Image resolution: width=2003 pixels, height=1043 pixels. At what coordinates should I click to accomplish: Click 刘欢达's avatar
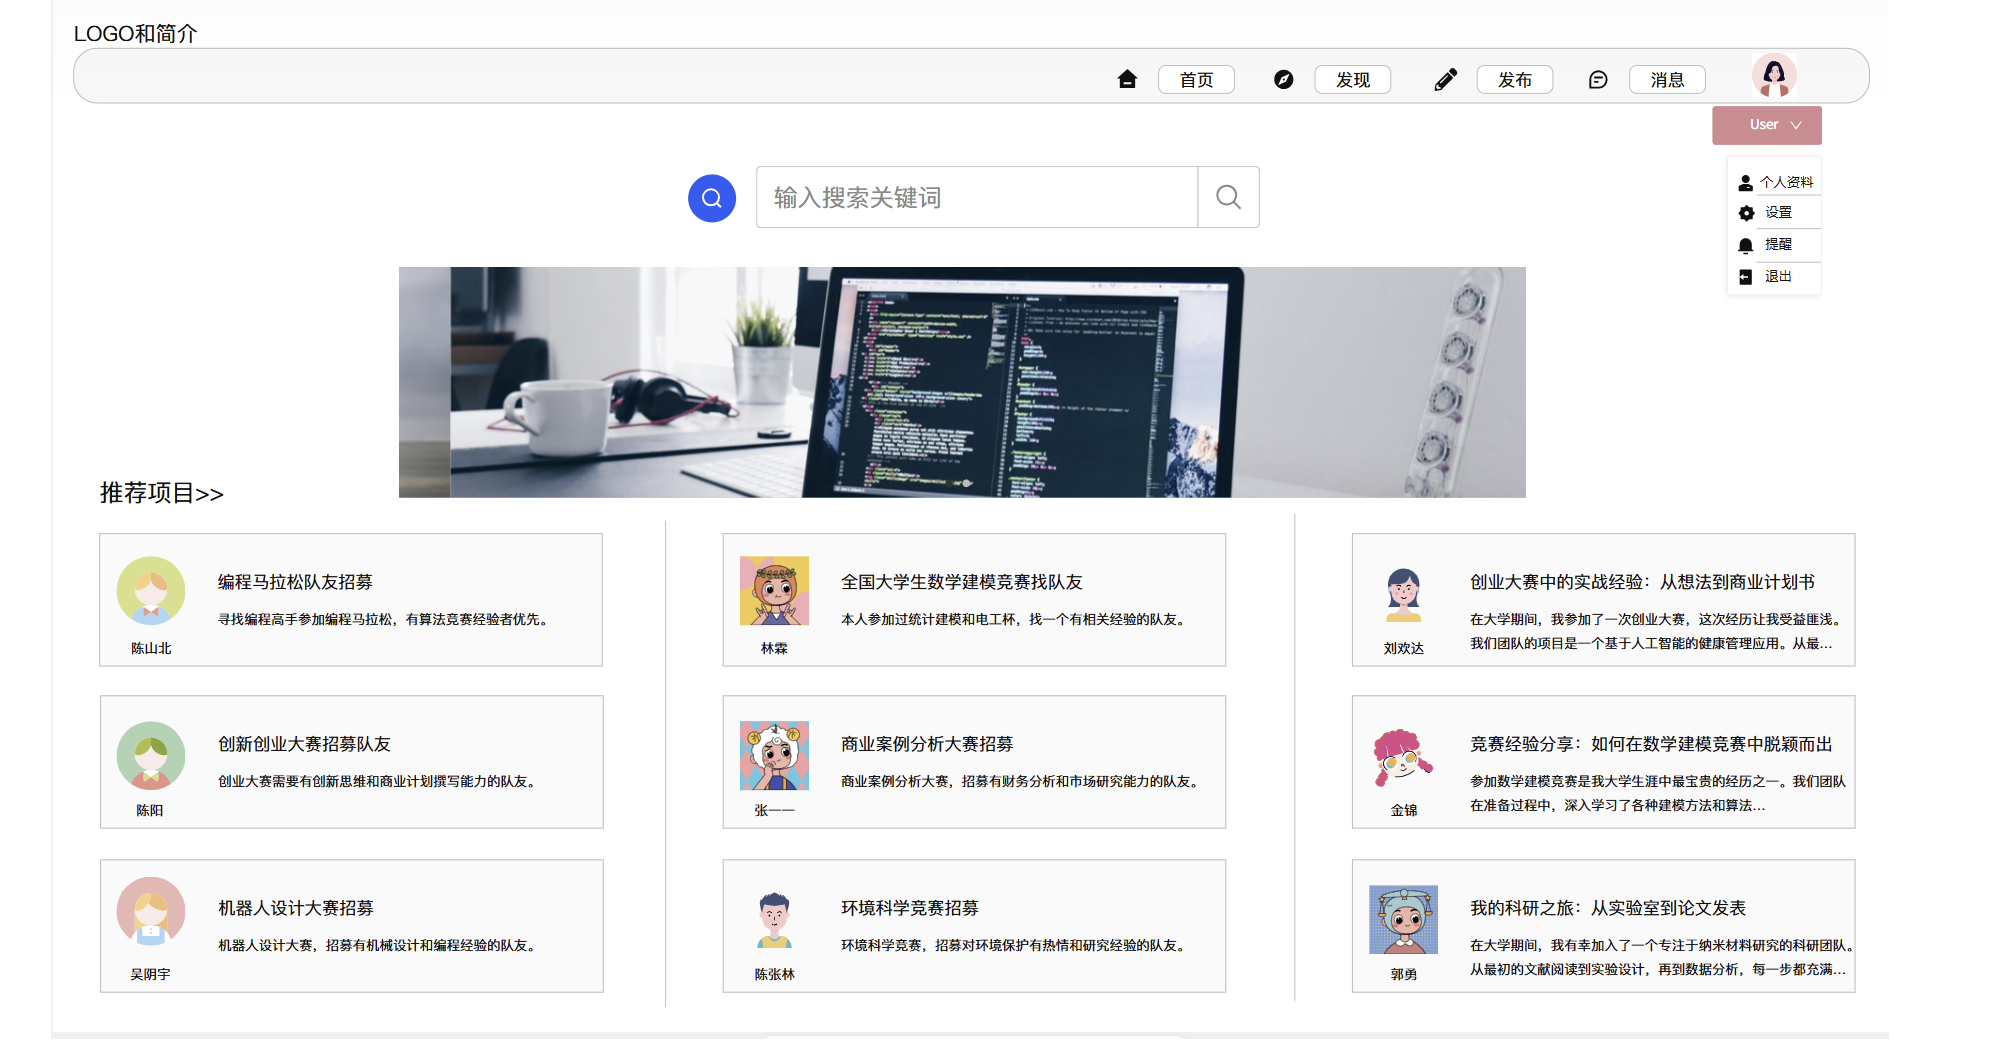pyautogui.click(x=1404, y=595)
